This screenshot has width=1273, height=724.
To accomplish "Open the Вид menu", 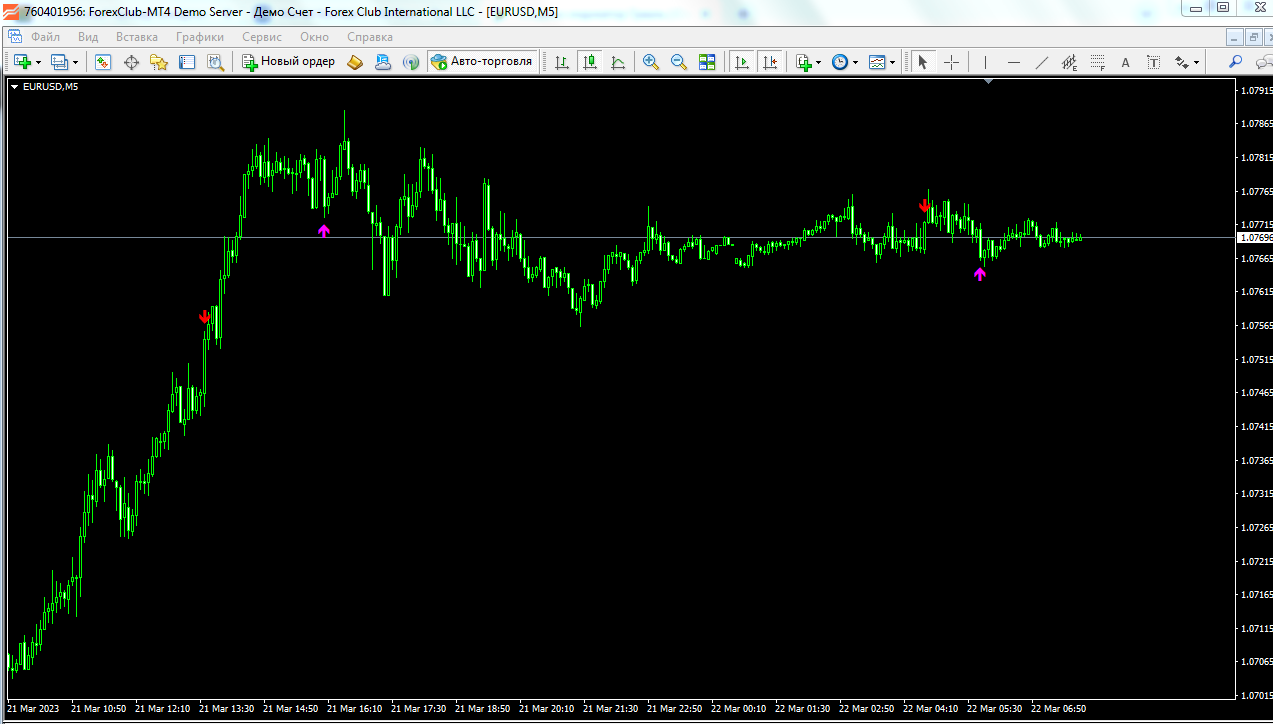I will pos(88,37).
